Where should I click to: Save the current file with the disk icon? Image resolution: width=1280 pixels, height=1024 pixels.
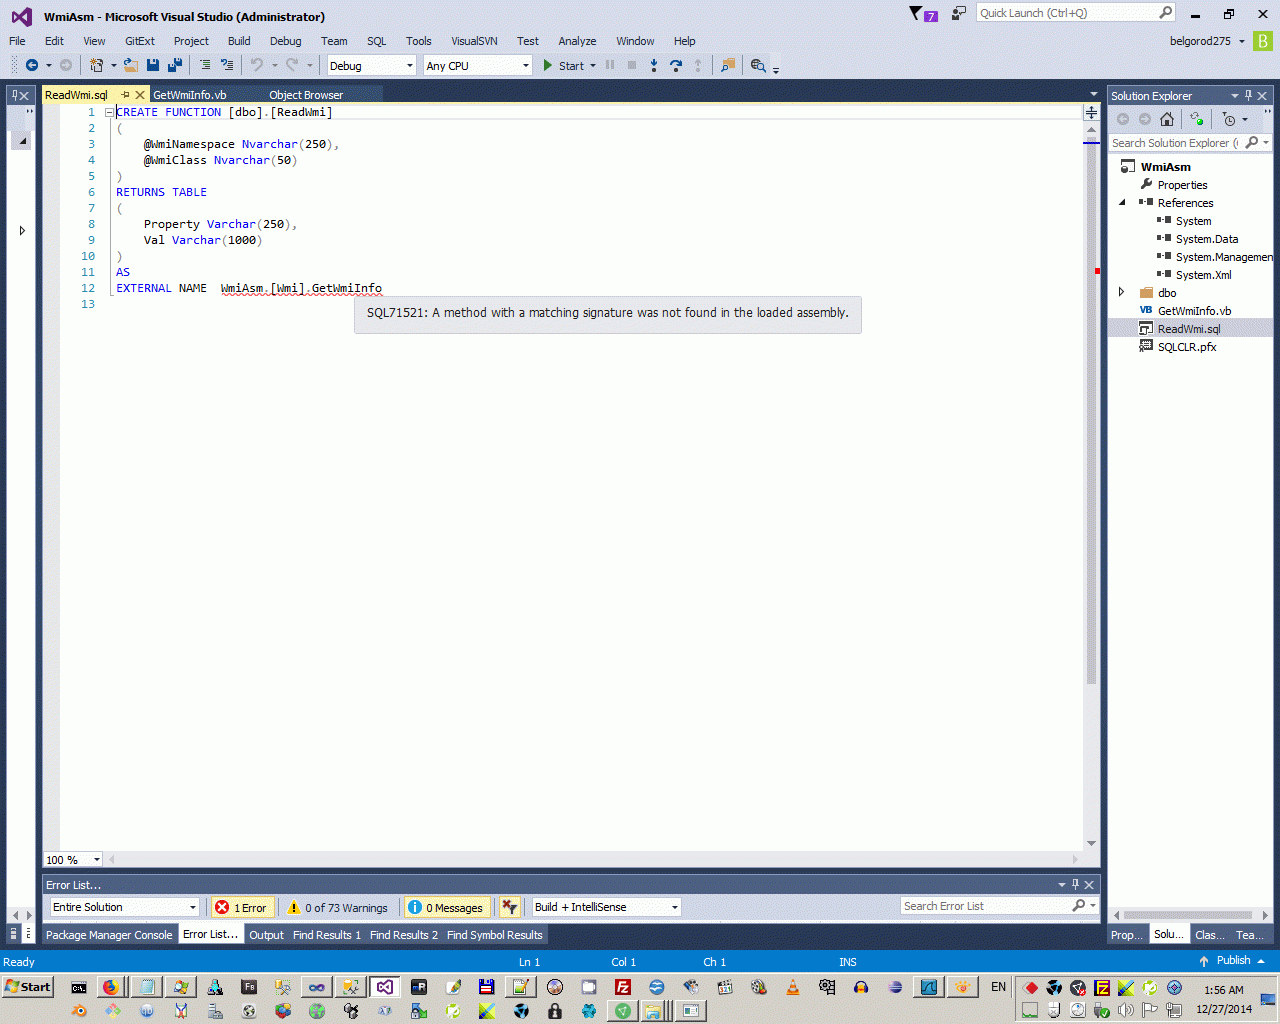click(x=153, y=65)
